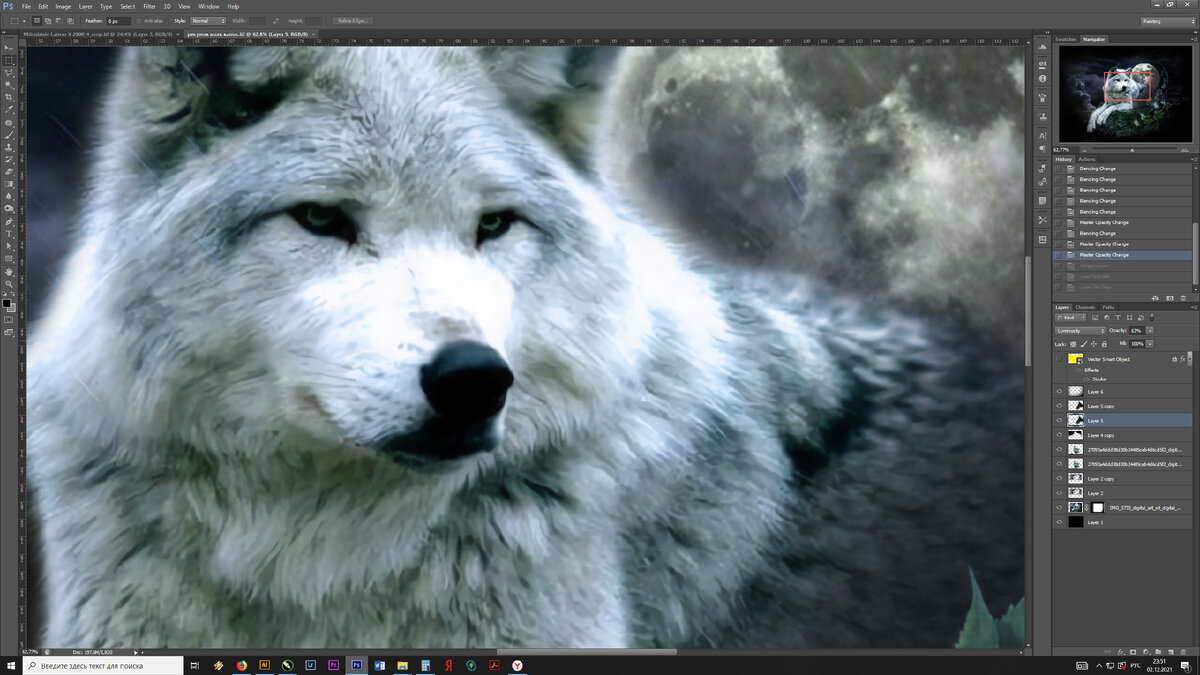Toggle visibility of Layer 5

(1059, 421)
